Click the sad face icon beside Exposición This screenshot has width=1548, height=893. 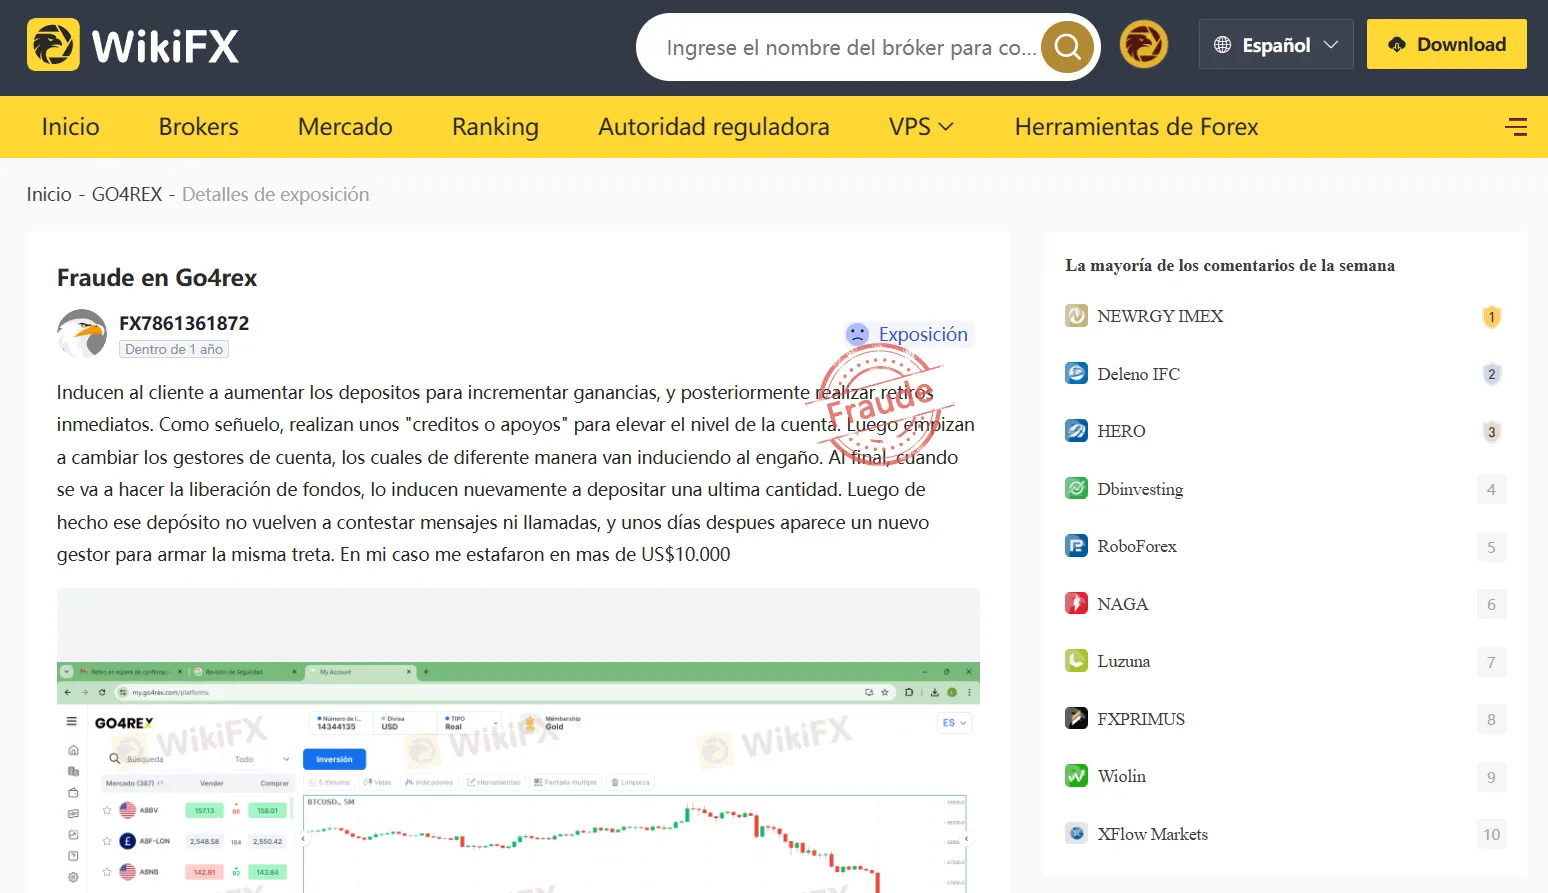pyautogui.click(x=857, y=334)
